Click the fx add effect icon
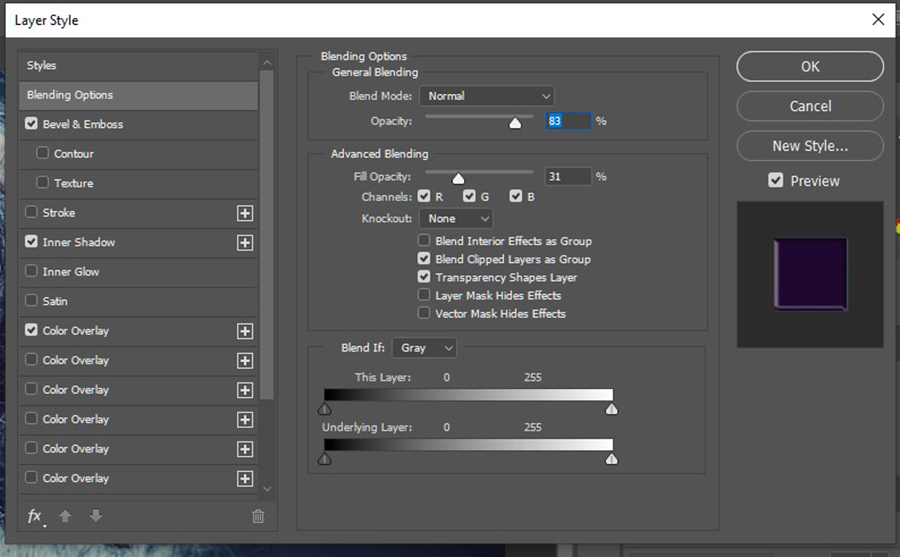Screen dimensions: 900x557 pos(35,516)
